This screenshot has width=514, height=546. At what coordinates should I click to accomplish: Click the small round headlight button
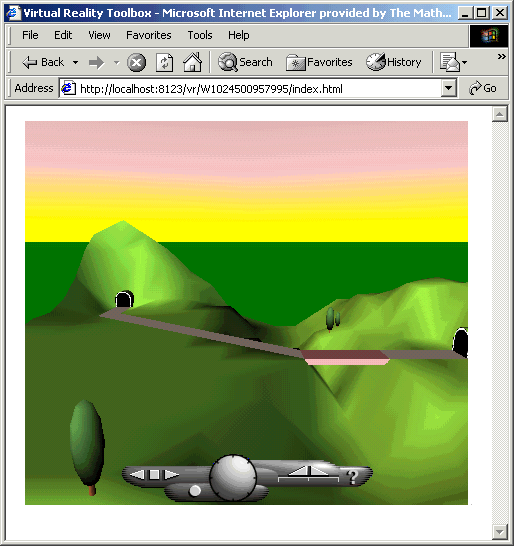[x=195, y=491]
